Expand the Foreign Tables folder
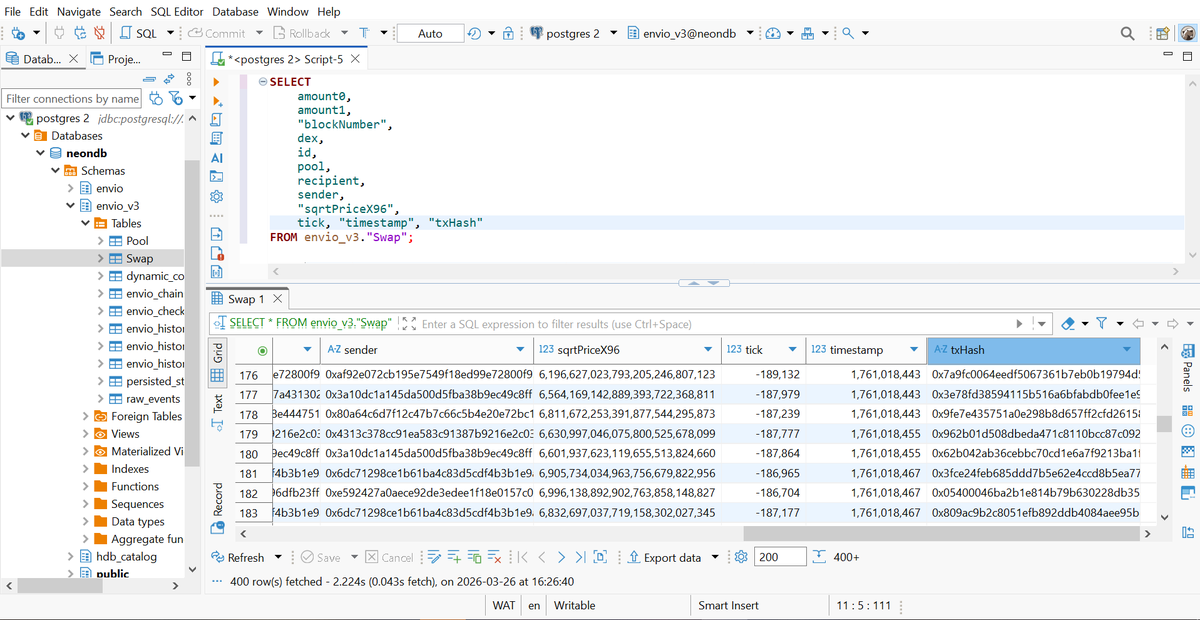The height and width of the screenshot is (620, 1200). pos(86,416)
